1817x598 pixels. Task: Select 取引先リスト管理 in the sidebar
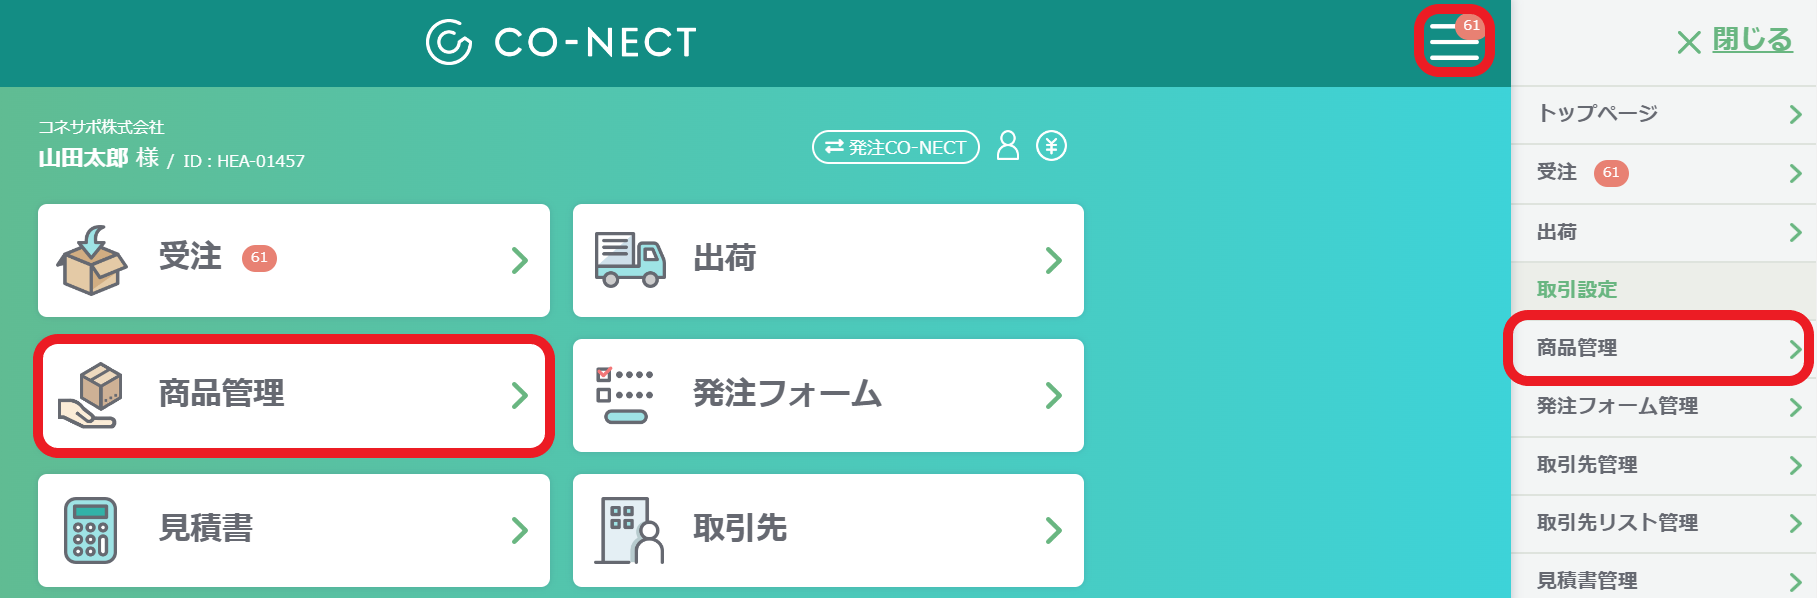coord(1660,523)
